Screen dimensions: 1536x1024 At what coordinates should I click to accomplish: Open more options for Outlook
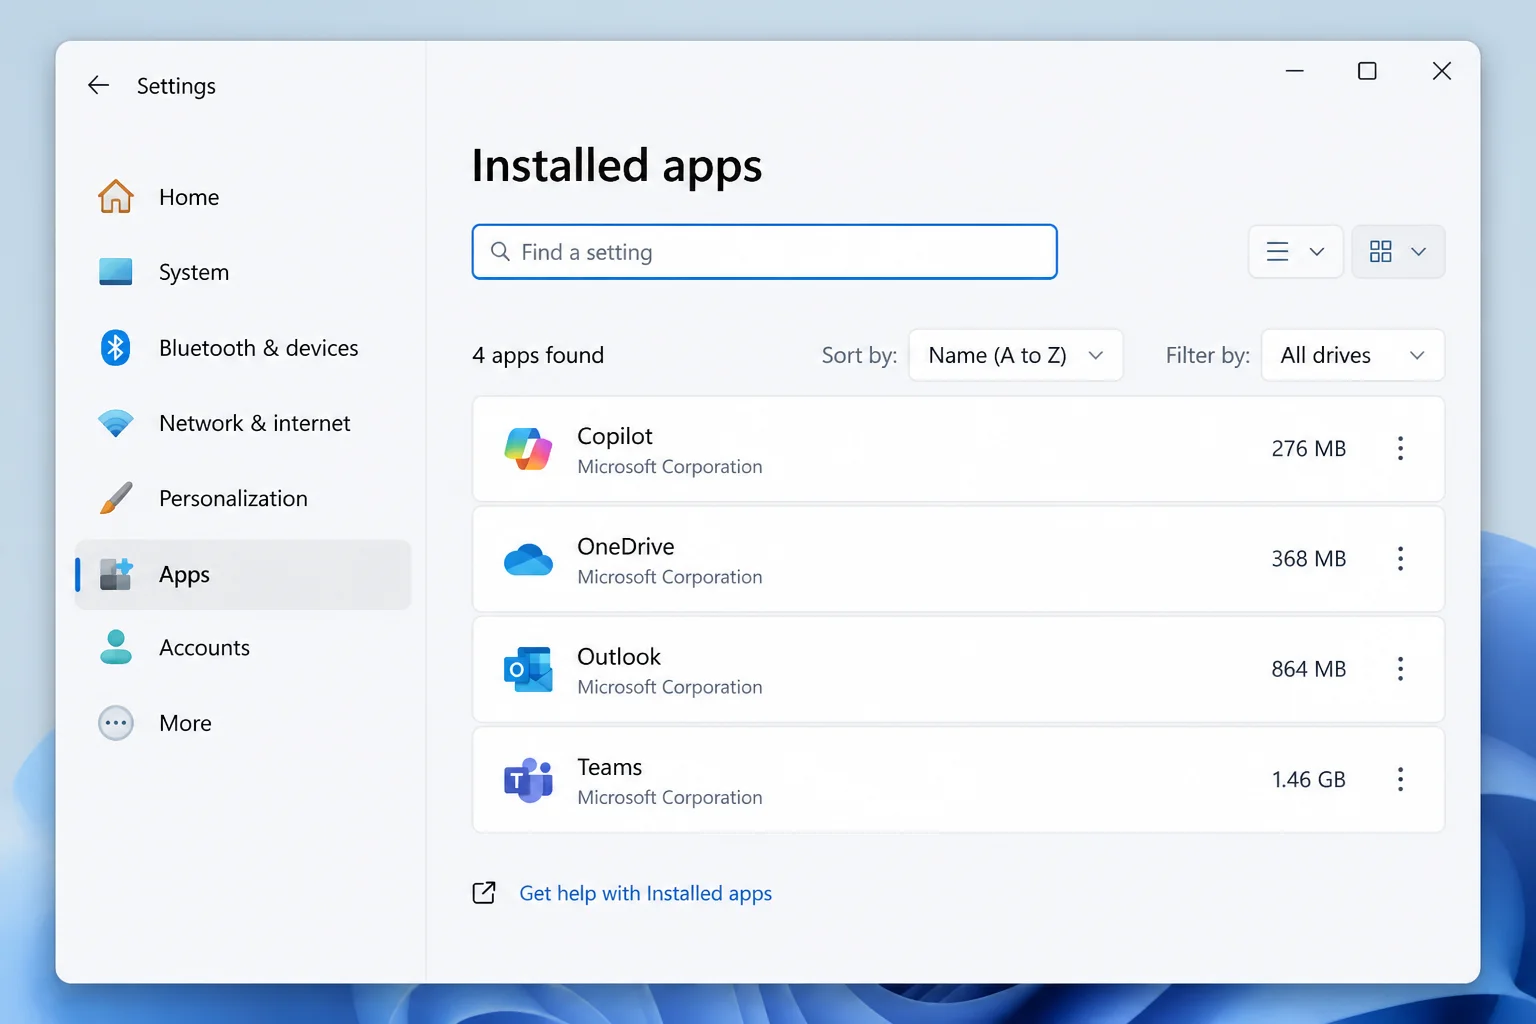point(1400,669)
